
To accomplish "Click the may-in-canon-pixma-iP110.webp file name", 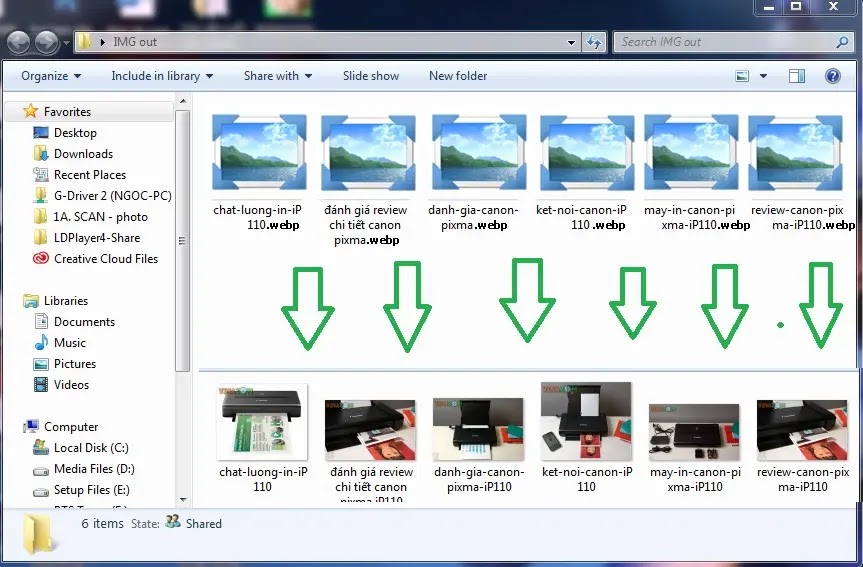I will pyautogui.click(x=697, y=217).
